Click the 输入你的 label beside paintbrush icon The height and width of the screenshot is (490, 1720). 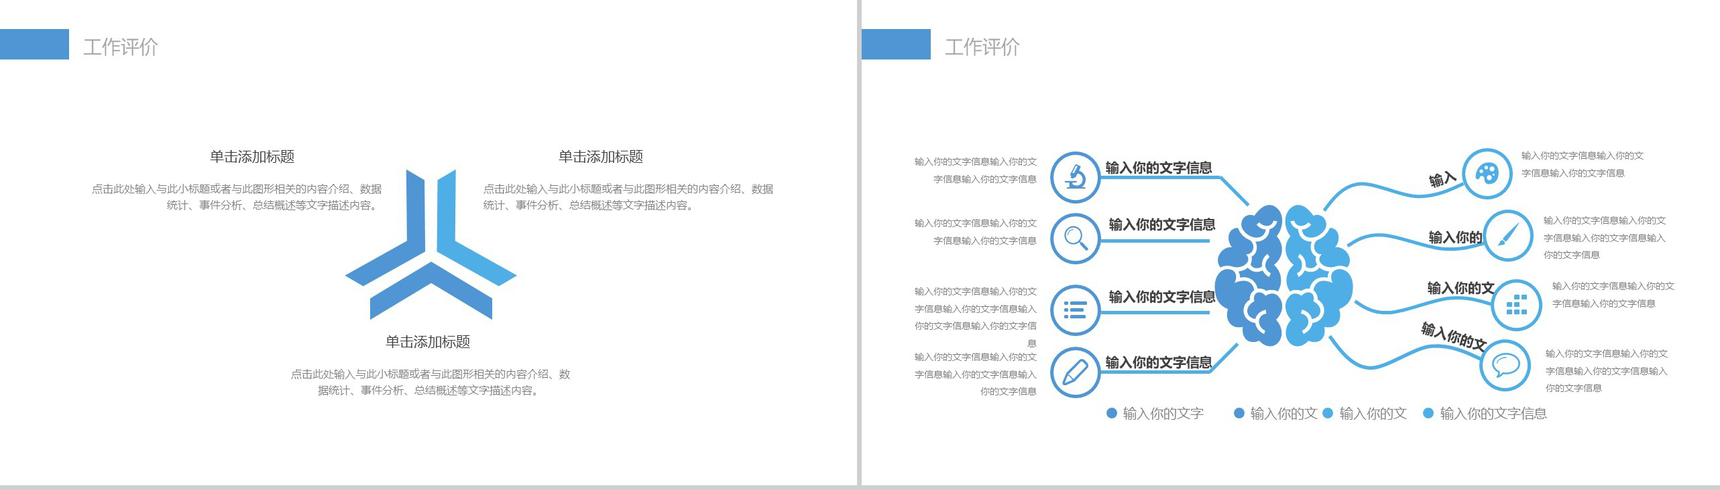click(1455, 238)
